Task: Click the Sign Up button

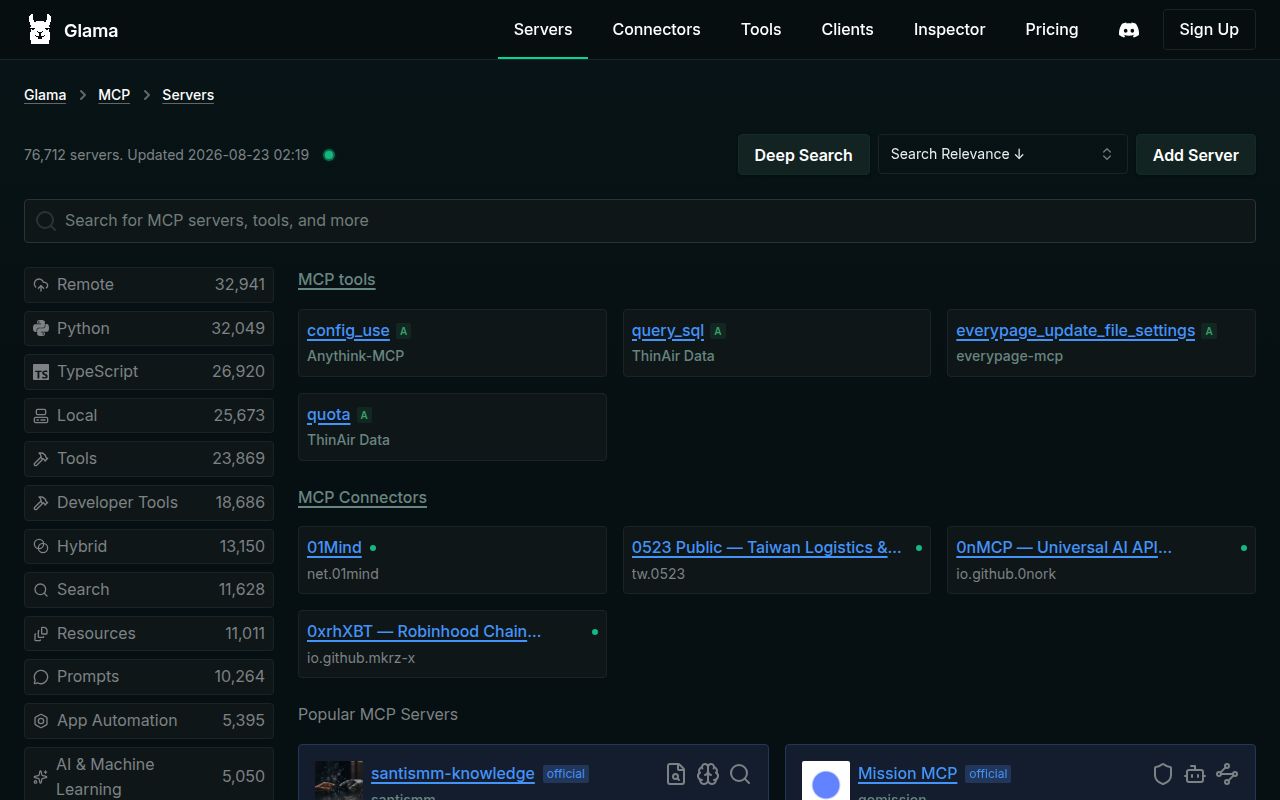Action: point(1209,30)
